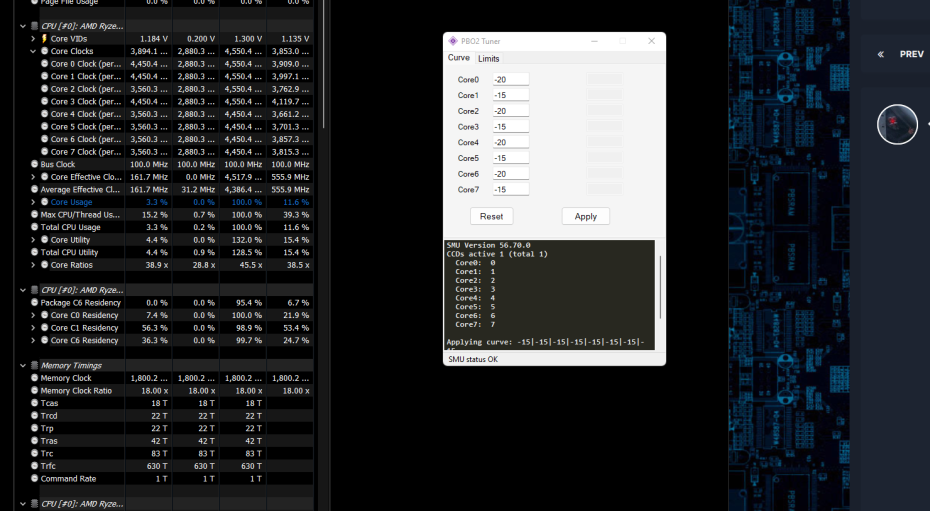Viewport: 930px width, 511px height.
Task: Click the Package C6 Residency sensor icon
Action: pos(35,302)
